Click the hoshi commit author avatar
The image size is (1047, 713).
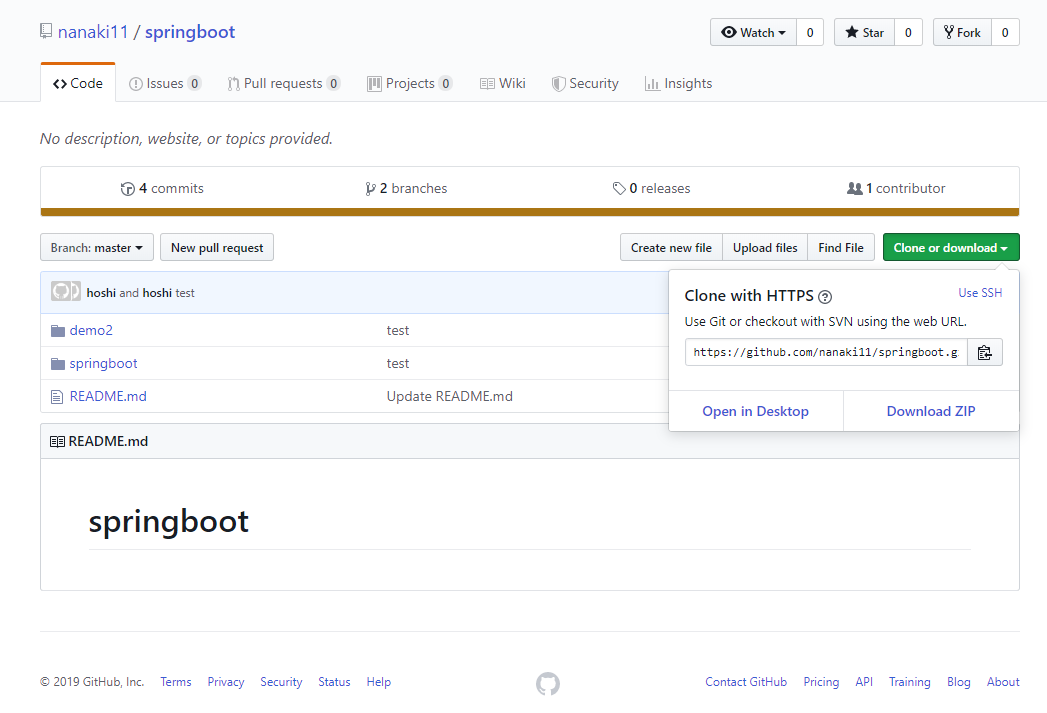66,291
